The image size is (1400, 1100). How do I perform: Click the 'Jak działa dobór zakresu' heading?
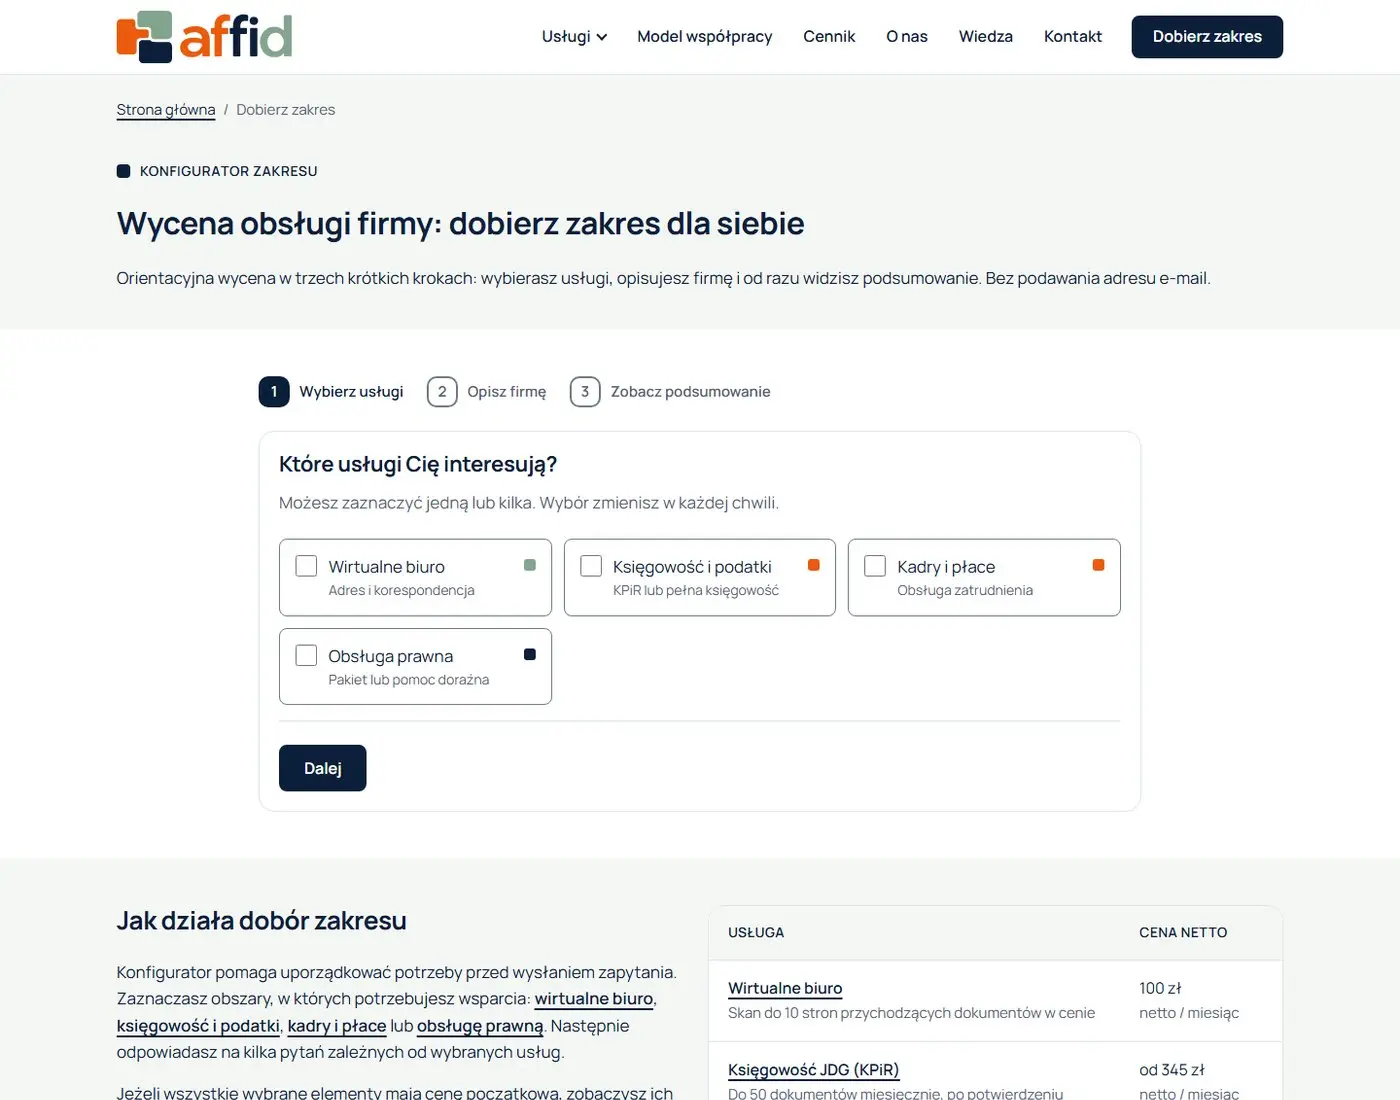pos(262,921)
